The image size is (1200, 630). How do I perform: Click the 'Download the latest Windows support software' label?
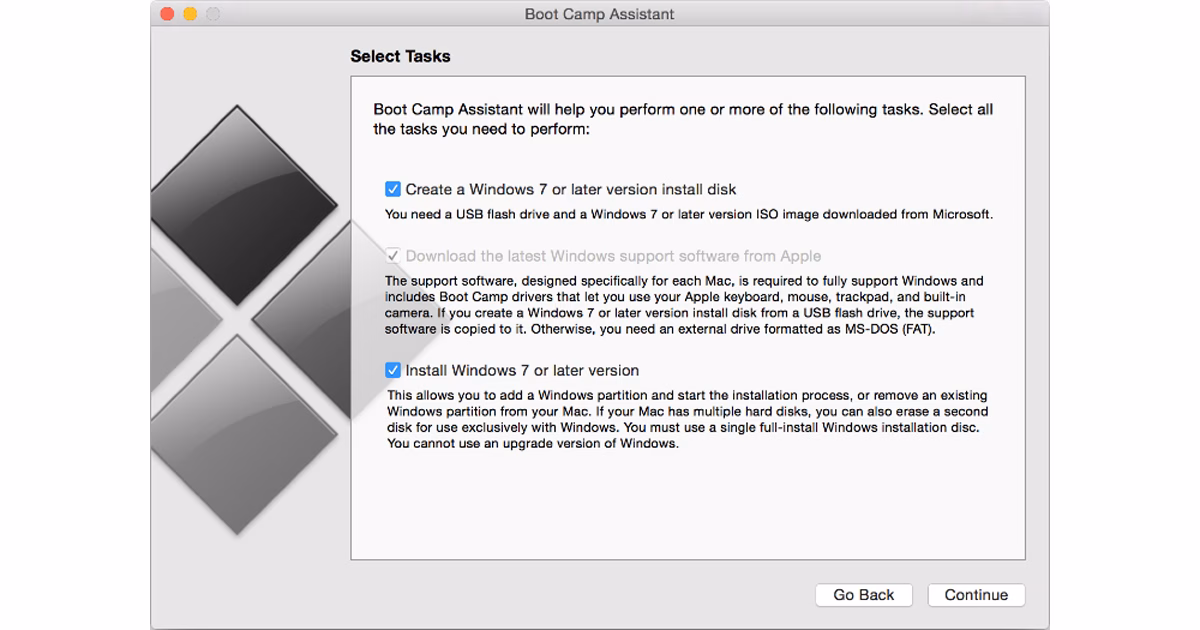[x=613, y=256]
